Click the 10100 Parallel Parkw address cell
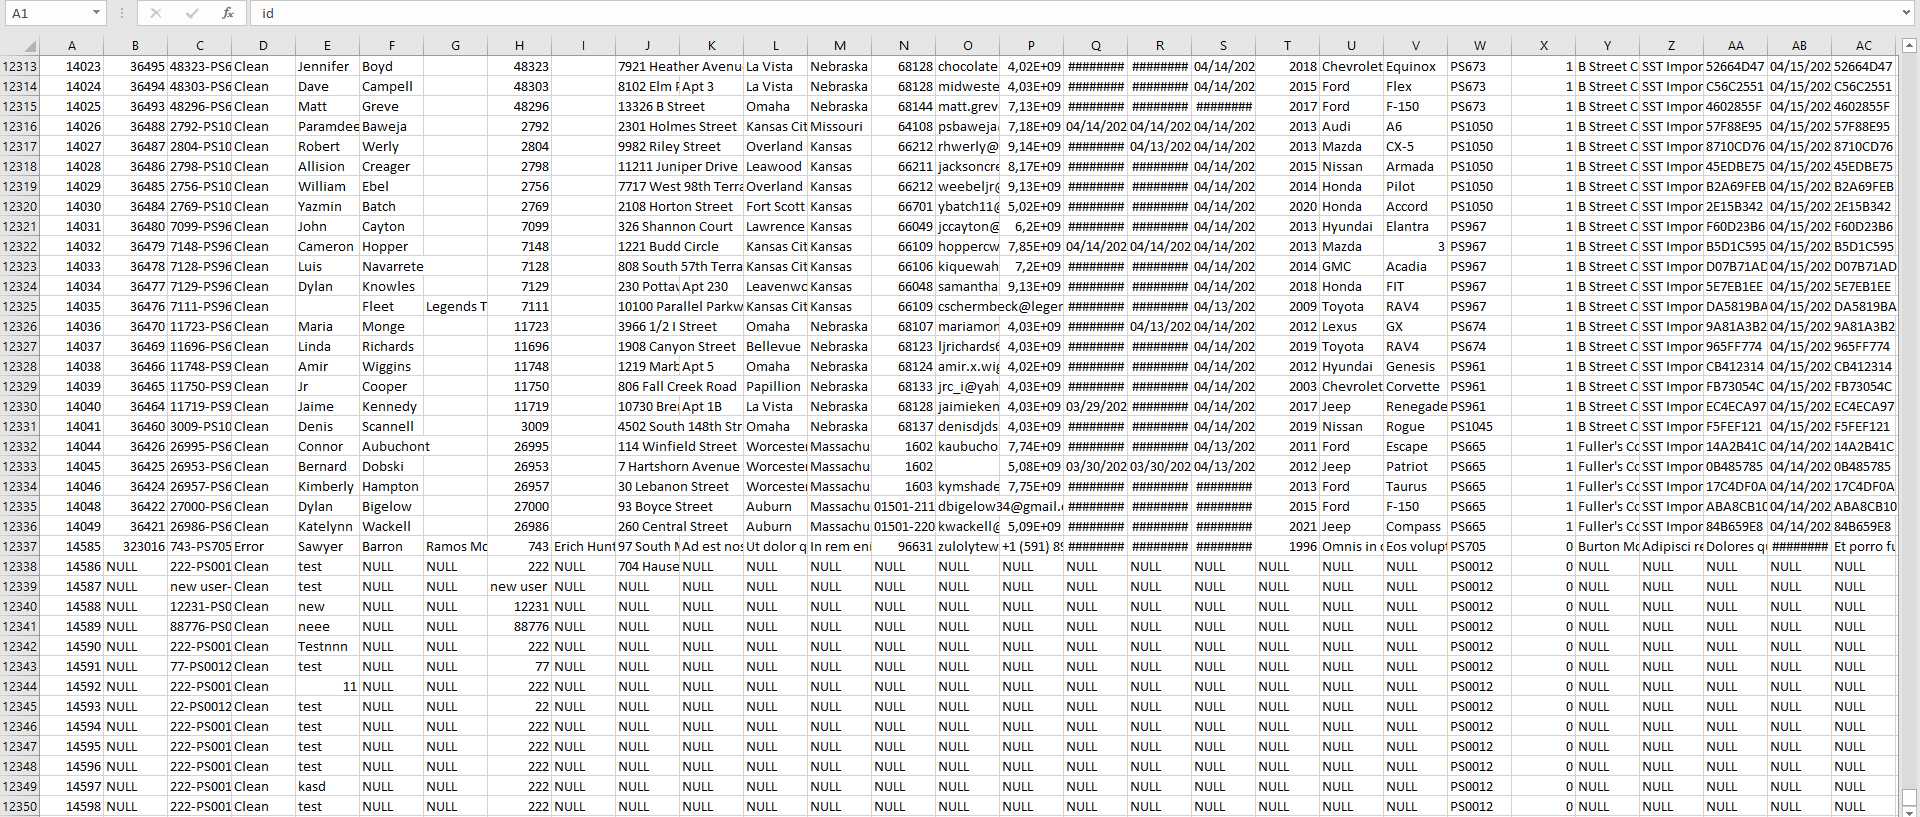1920x817 pixels. pyautogui.click(x=679, y=306)
